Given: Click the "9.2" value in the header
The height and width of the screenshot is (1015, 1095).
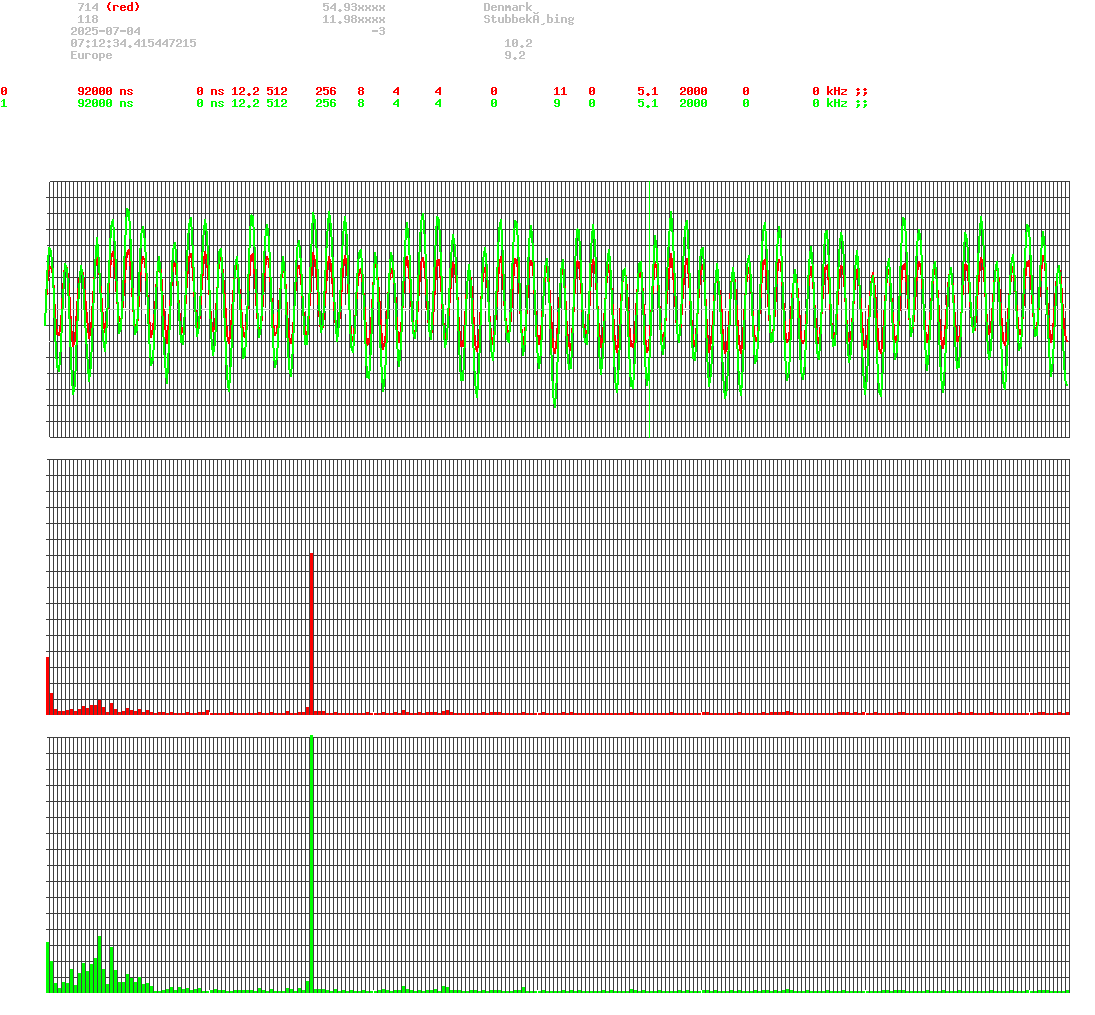Looking at the screenshot, I should click(515, 55).
